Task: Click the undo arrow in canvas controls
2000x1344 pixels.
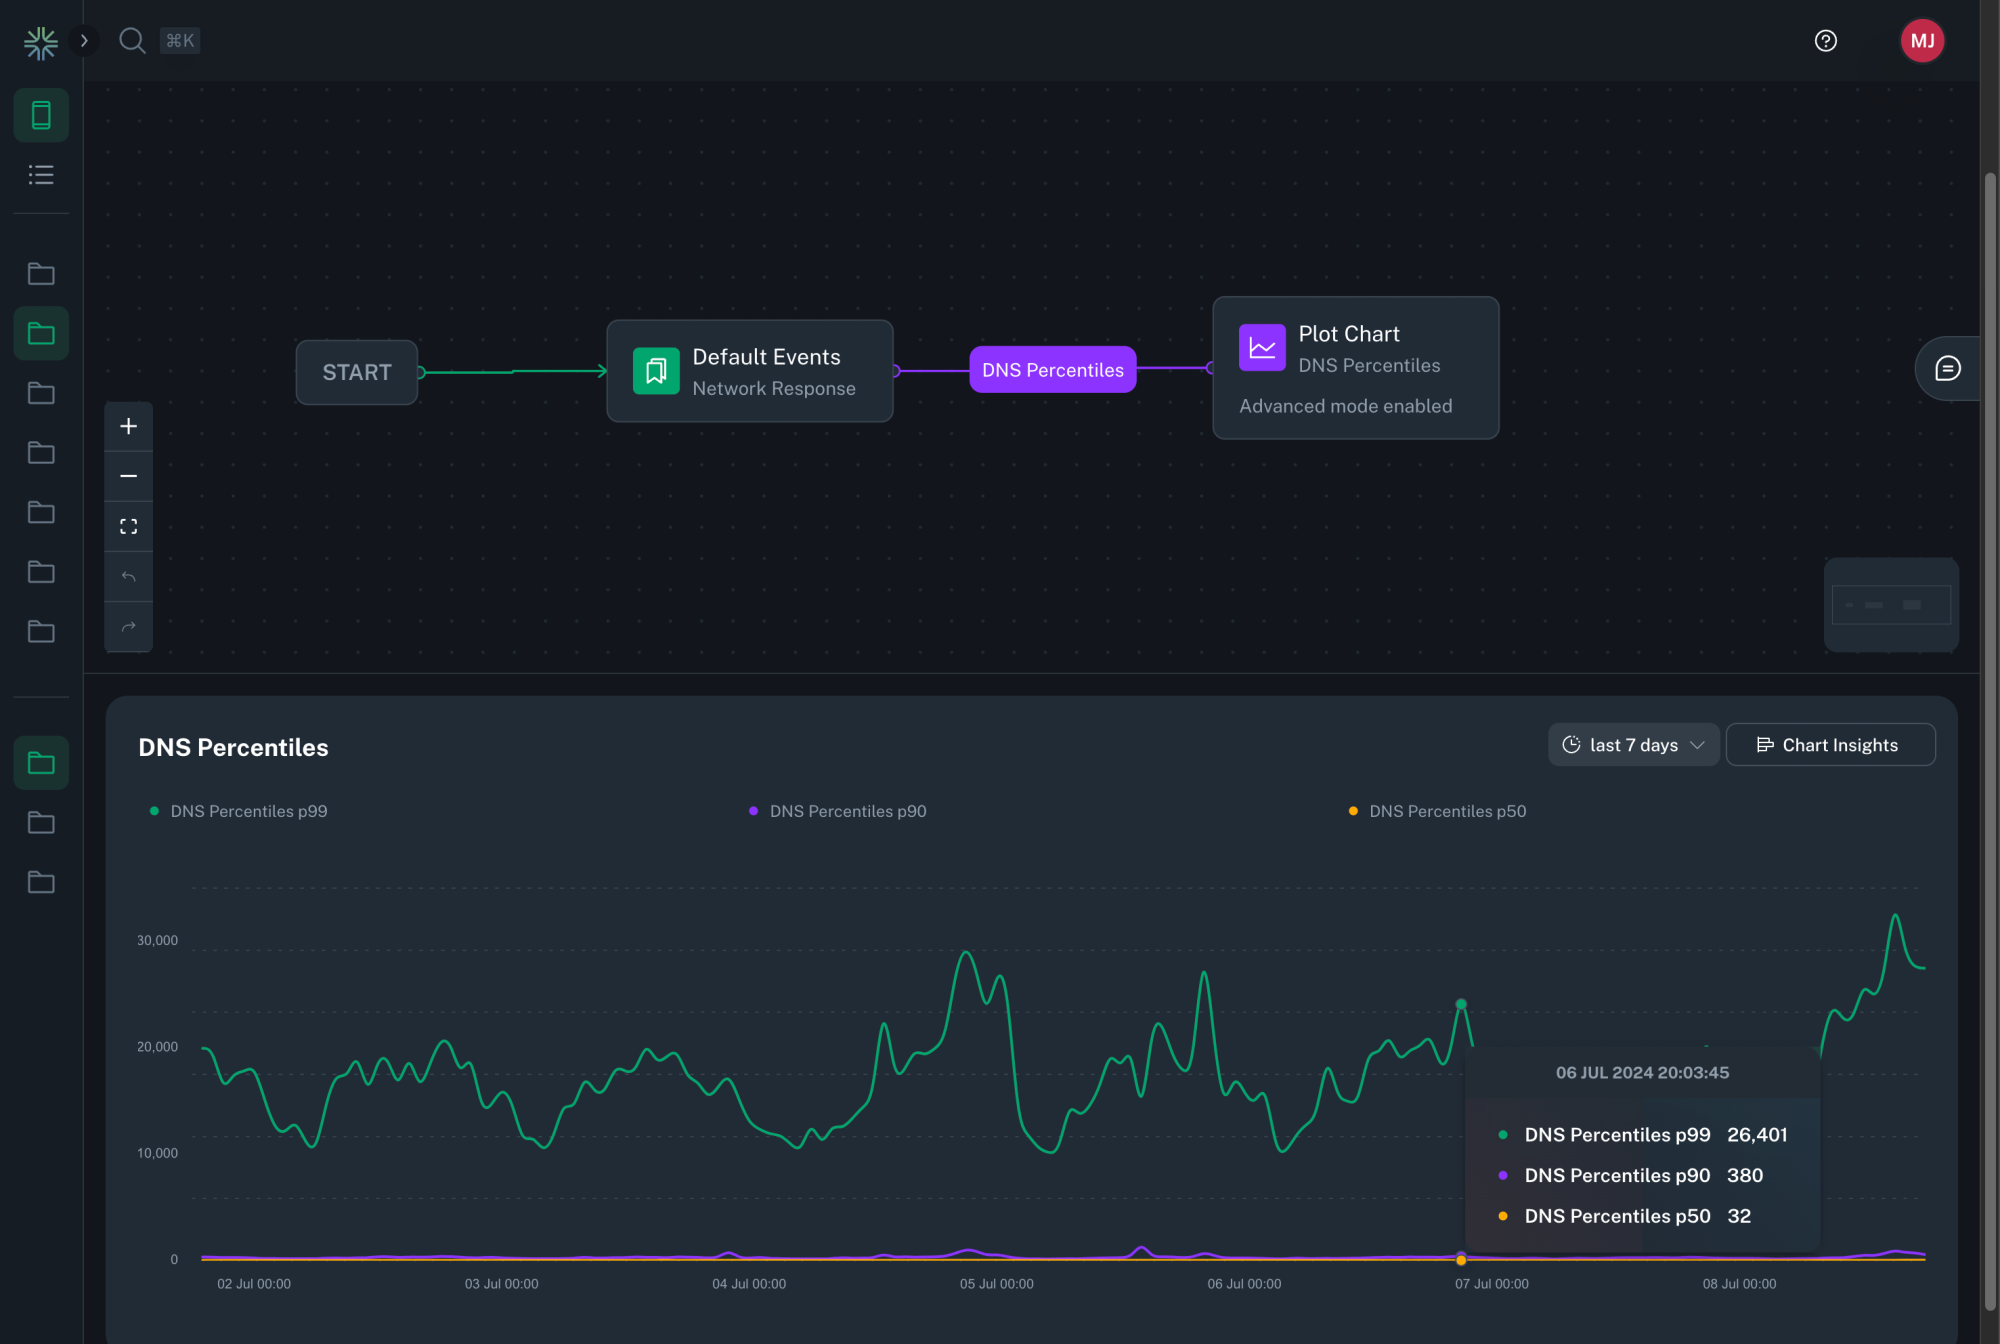Action: [128, 577]
